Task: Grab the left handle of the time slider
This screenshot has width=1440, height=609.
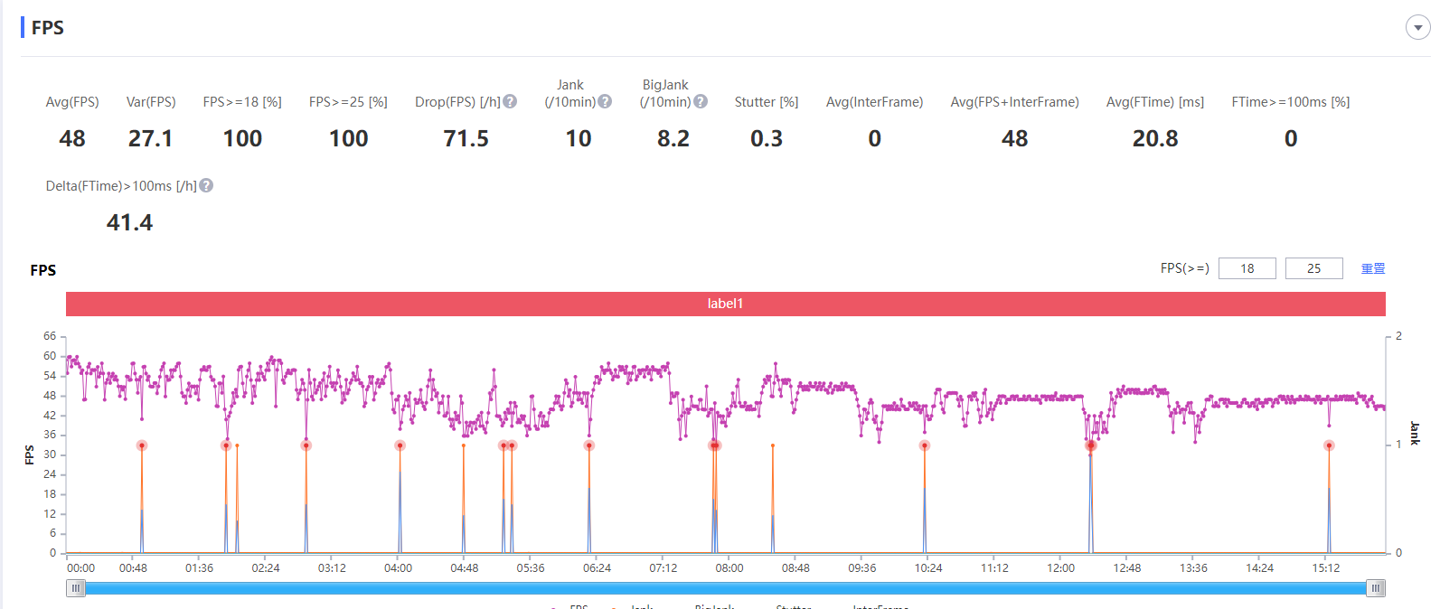Action: 76,588
